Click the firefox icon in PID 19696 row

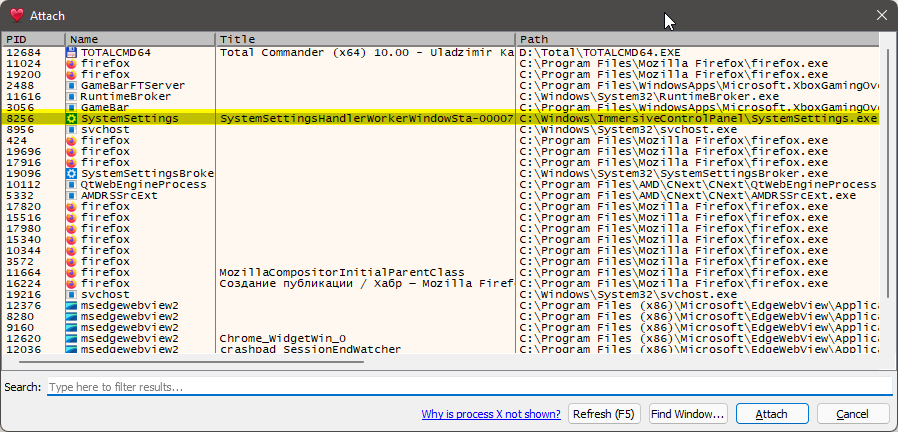click(72, 151)
